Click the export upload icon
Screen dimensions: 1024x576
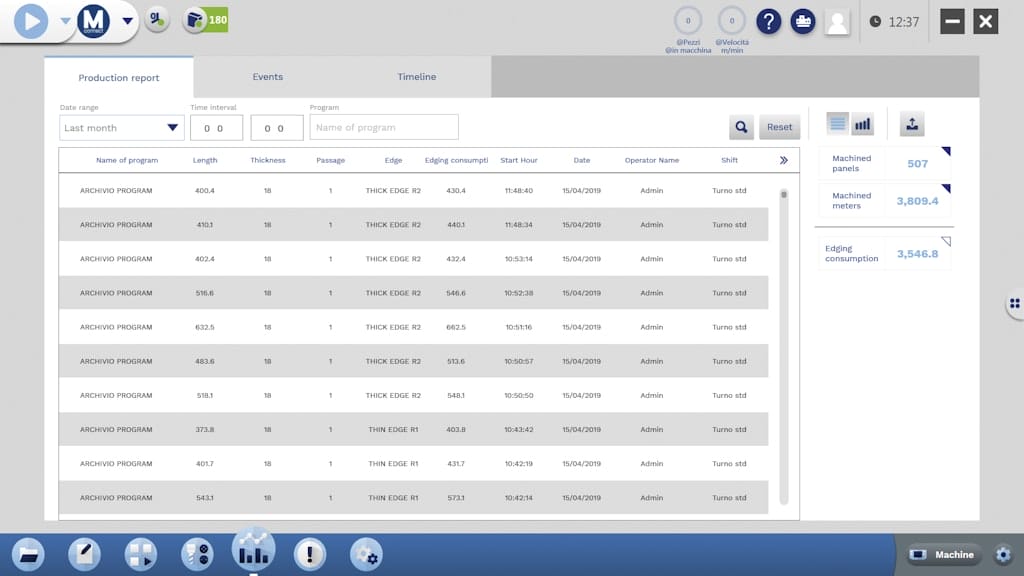coord(911,124)
